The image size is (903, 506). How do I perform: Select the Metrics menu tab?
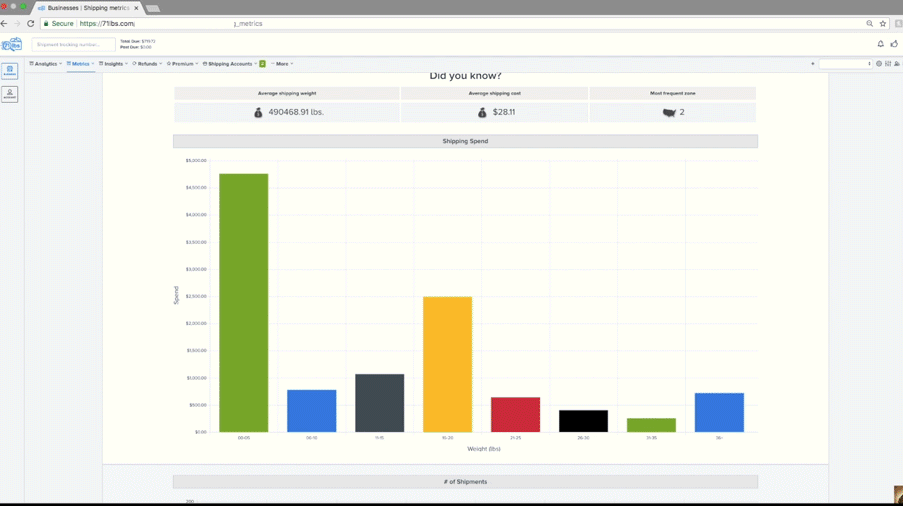pyautogui.click(x=80, y=64)
